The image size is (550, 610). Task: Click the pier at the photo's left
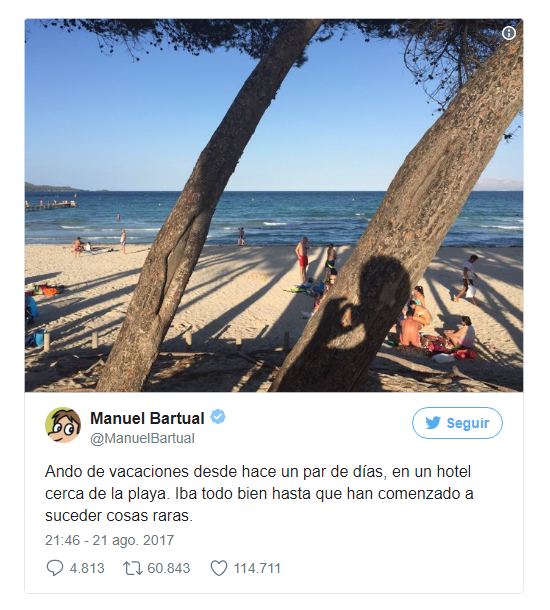coord(51,205)
